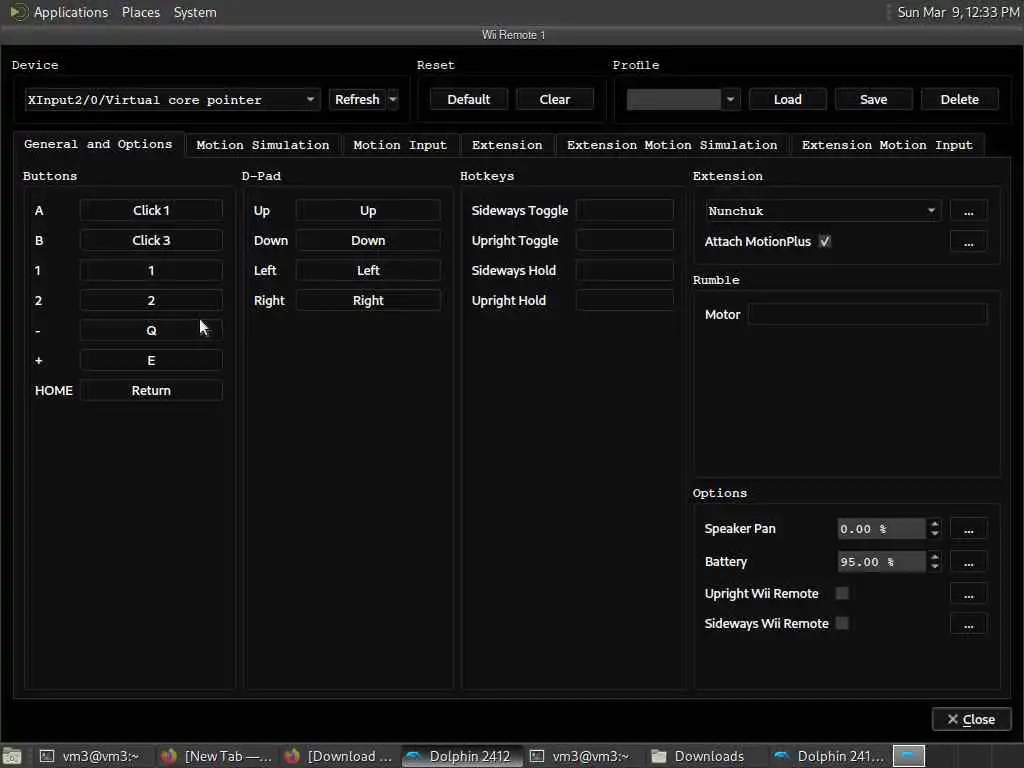Open advanced settings beside Upright Wii Remote
This screenshot has height=768, width=1024.
[x=968, y=594]
